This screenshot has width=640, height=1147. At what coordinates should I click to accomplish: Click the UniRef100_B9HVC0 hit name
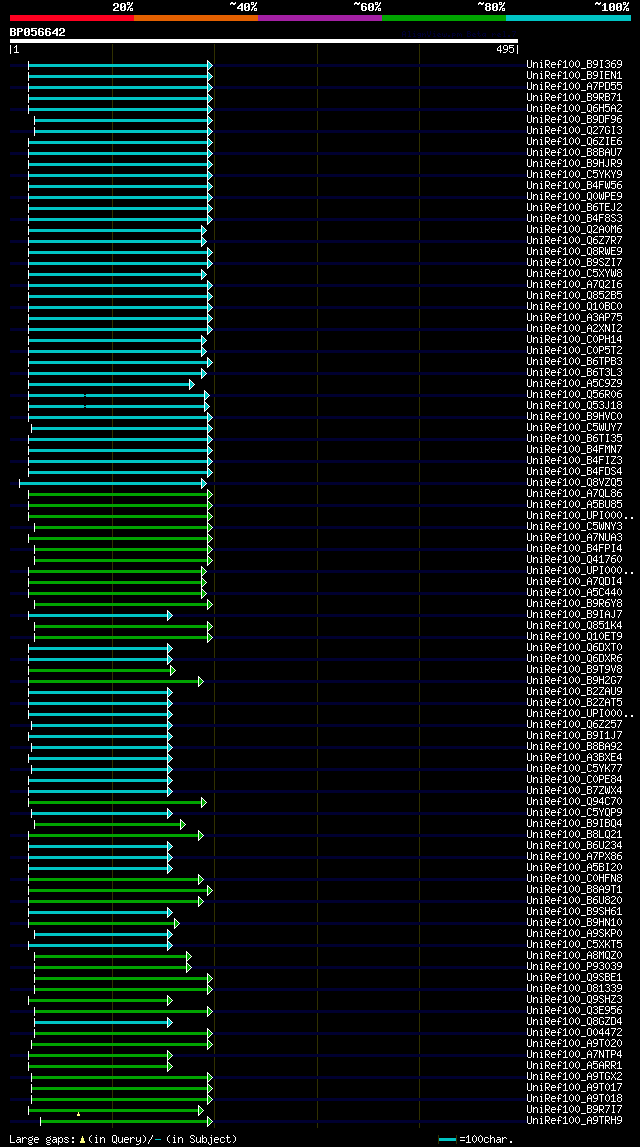(574, 416)
